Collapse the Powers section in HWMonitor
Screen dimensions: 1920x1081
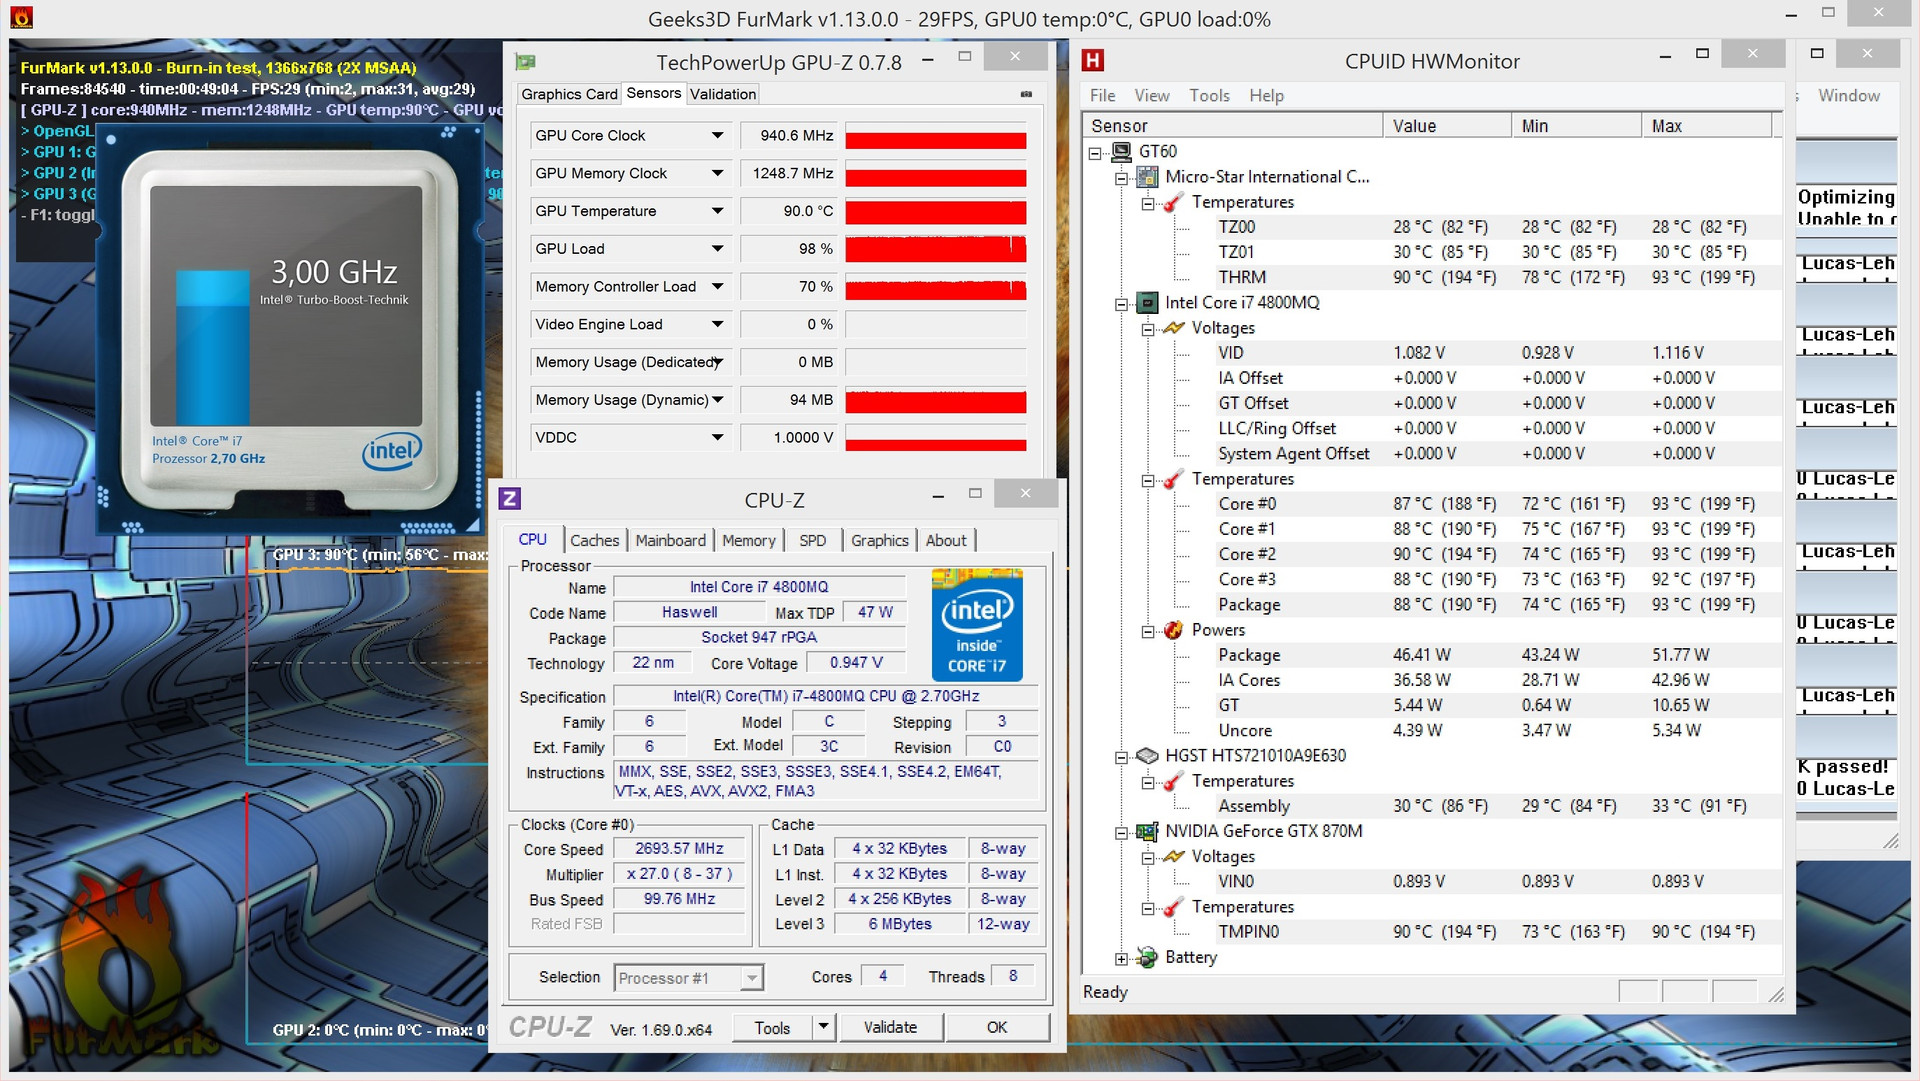pos(1148,631)
